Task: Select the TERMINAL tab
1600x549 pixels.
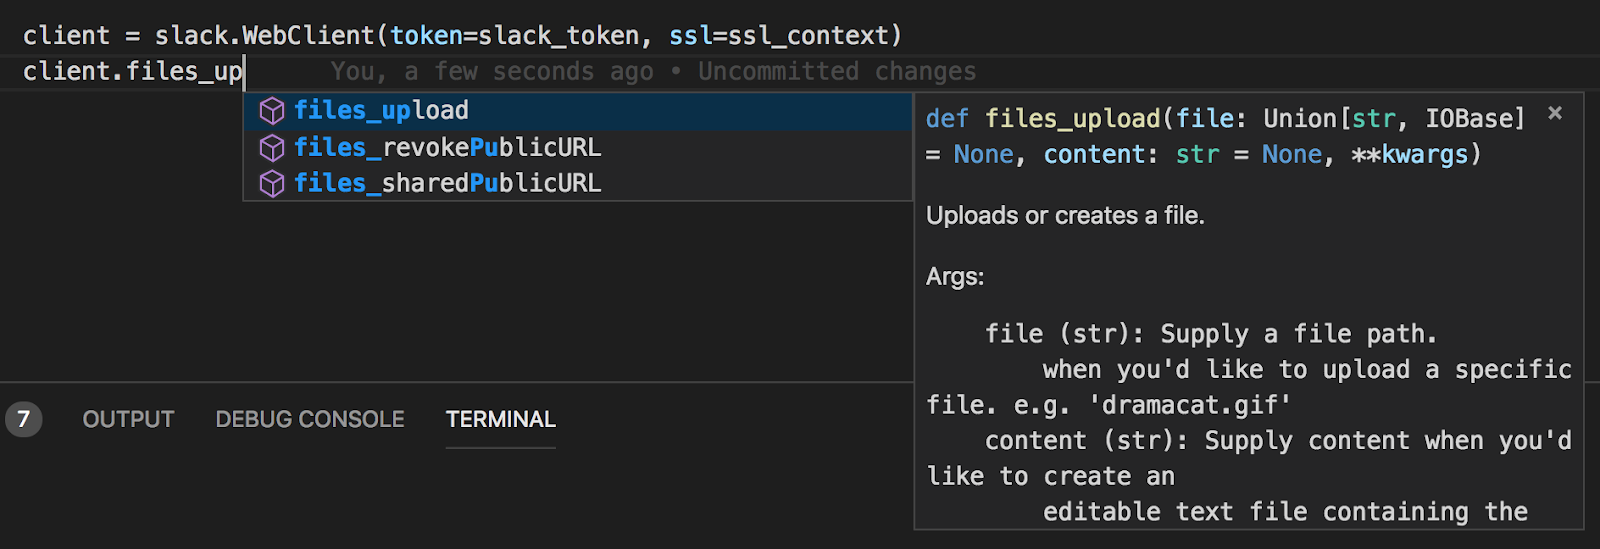Action: (x=501, y=419)
